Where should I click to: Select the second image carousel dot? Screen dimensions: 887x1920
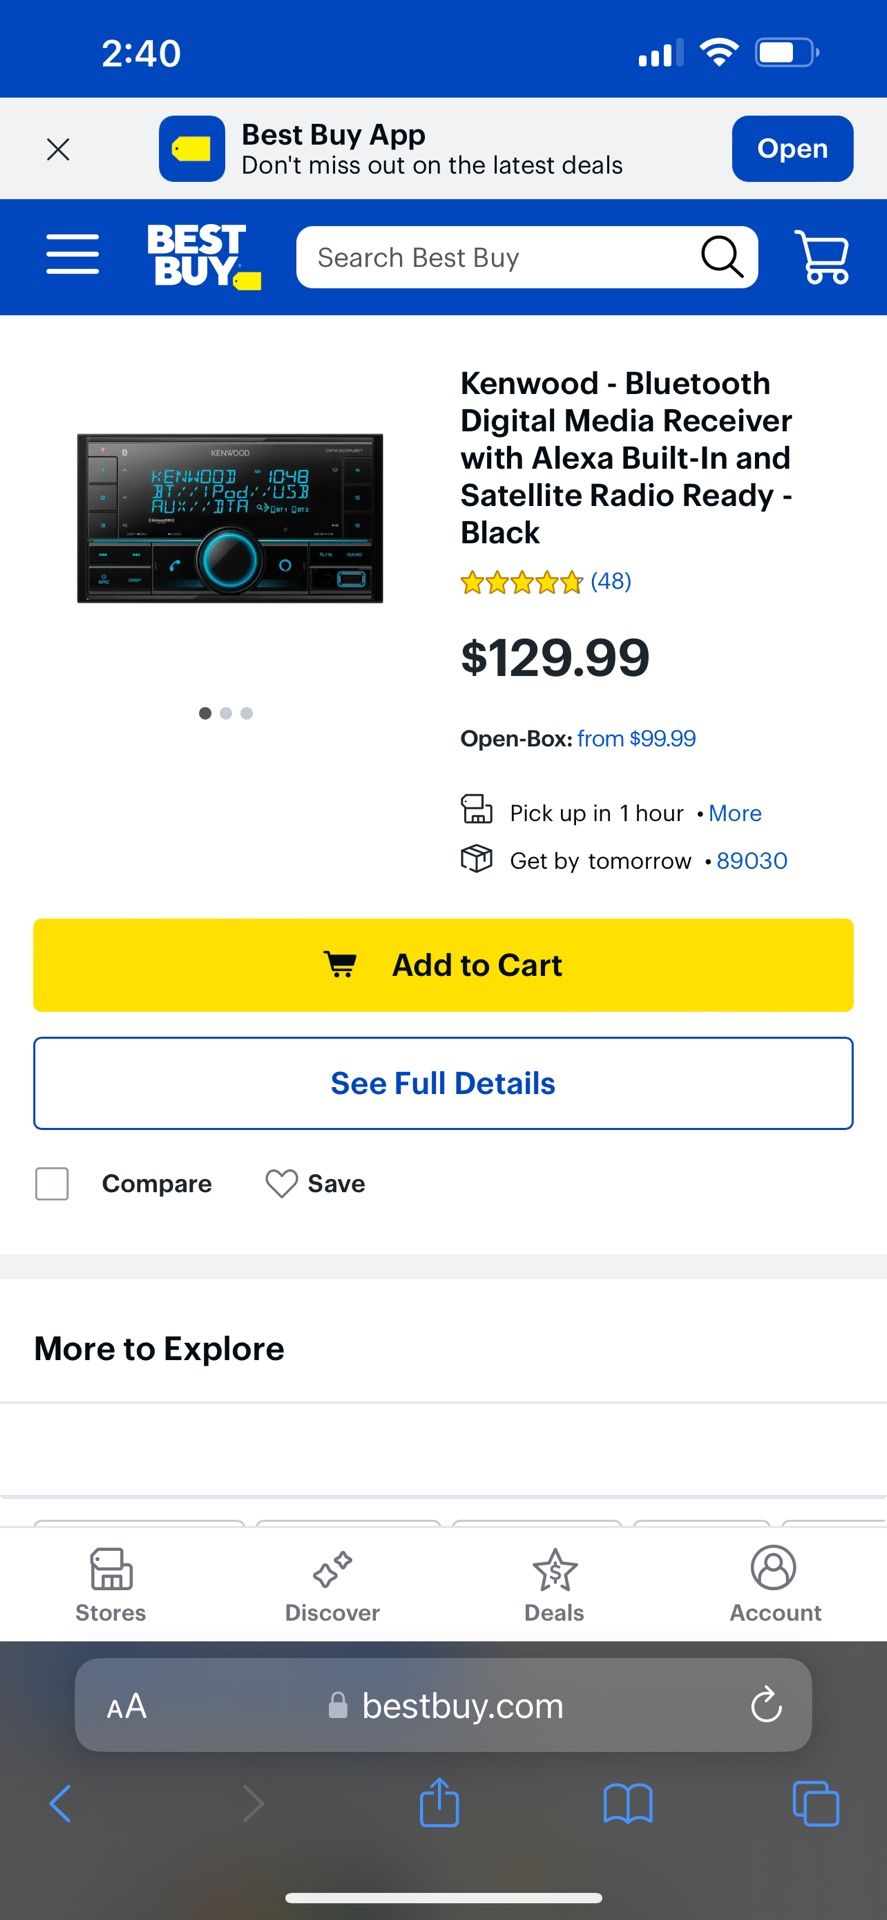click(x=226, y=713)
